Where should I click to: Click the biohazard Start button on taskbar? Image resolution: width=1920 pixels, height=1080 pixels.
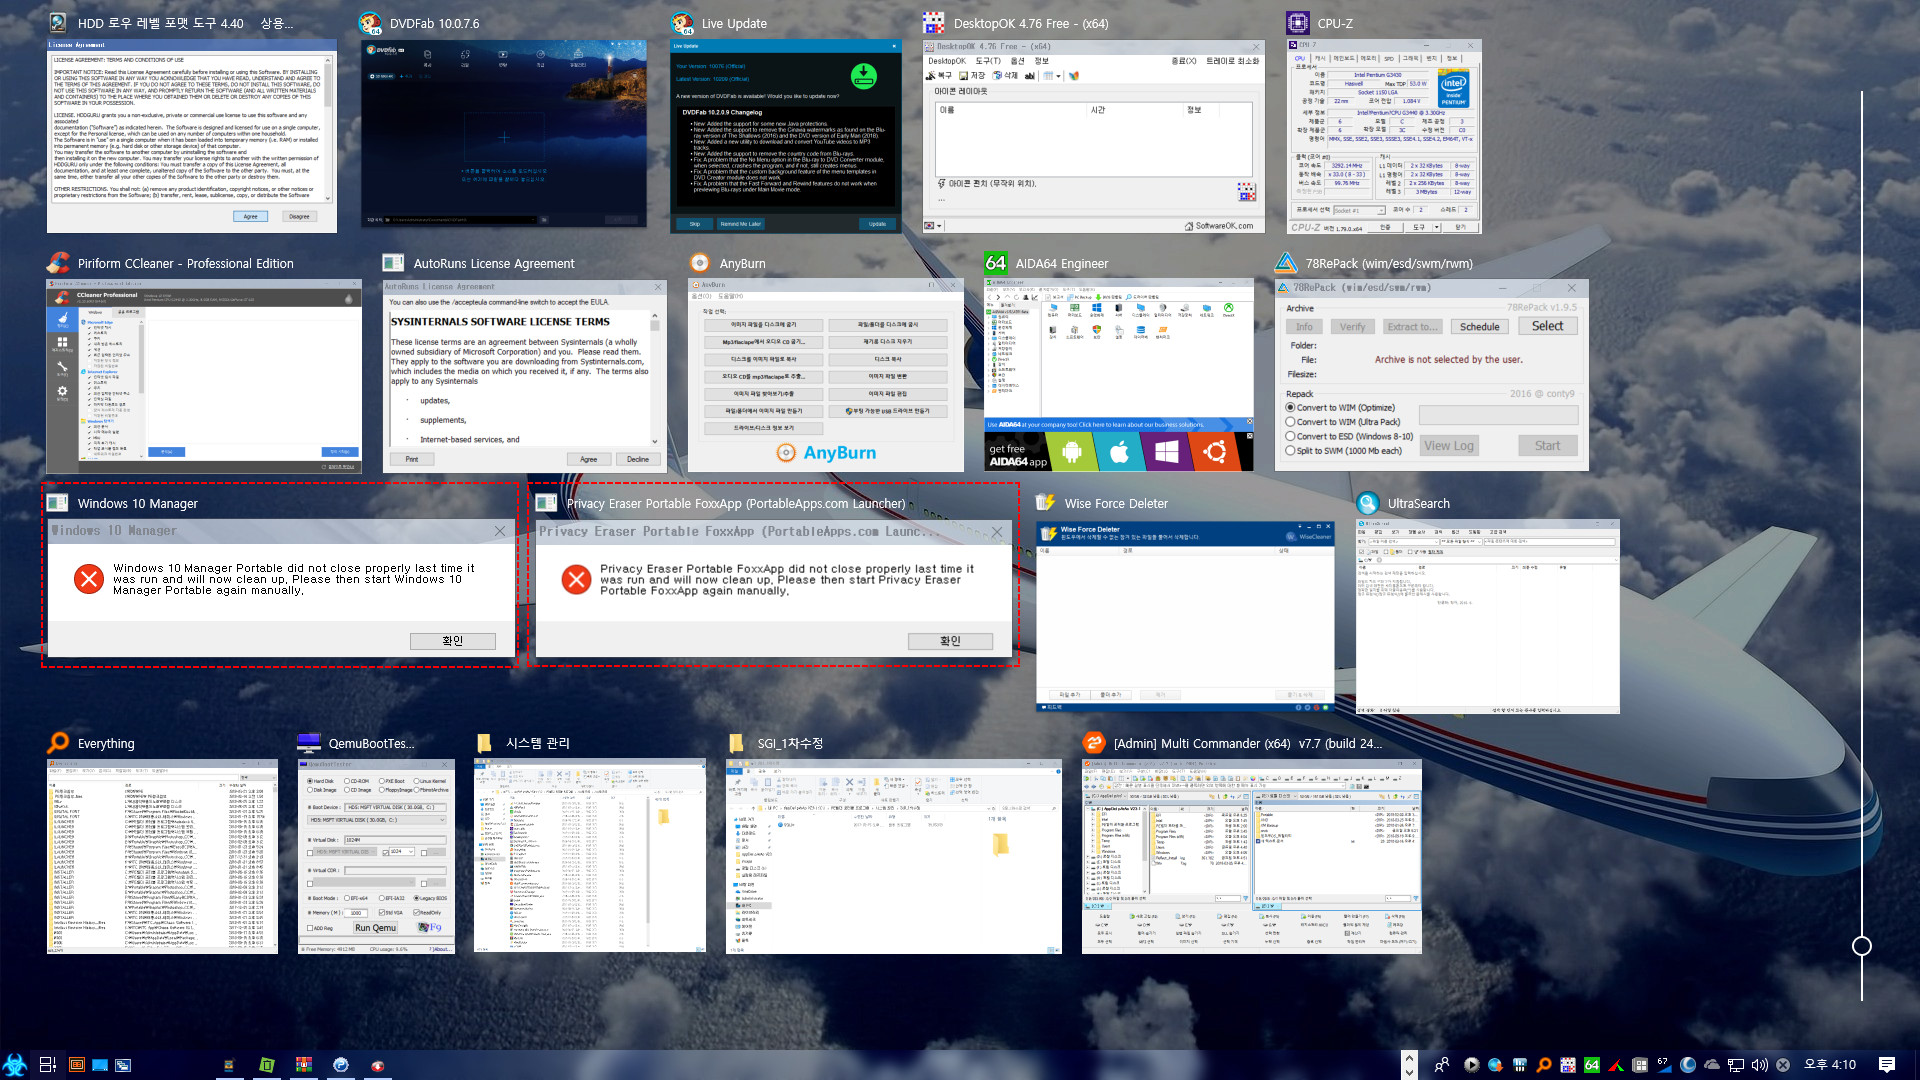pyautogui.click(x=15, y=1065)
